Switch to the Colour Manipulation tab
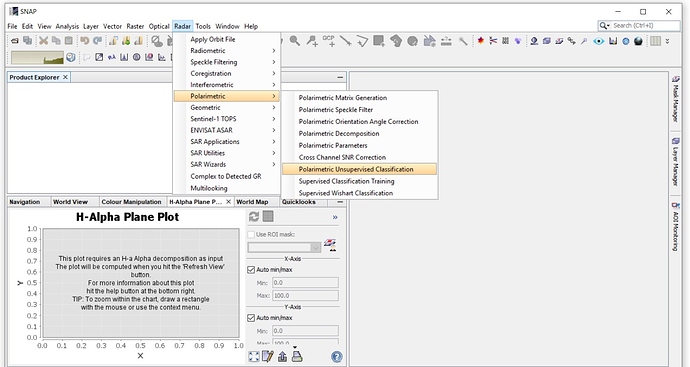The height and width of the screenshot is (367, 690). coord(131,202)
